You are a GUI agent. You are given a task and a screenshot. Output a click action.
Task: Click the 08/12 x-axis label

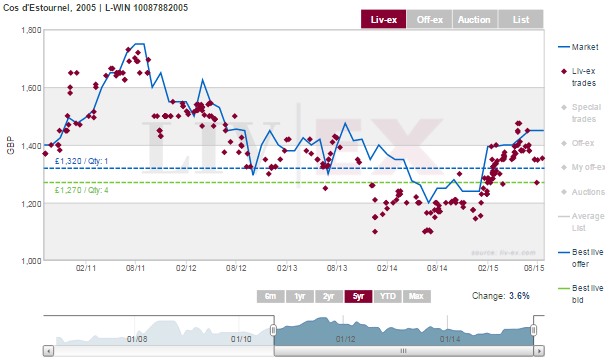tap(236, 268)
